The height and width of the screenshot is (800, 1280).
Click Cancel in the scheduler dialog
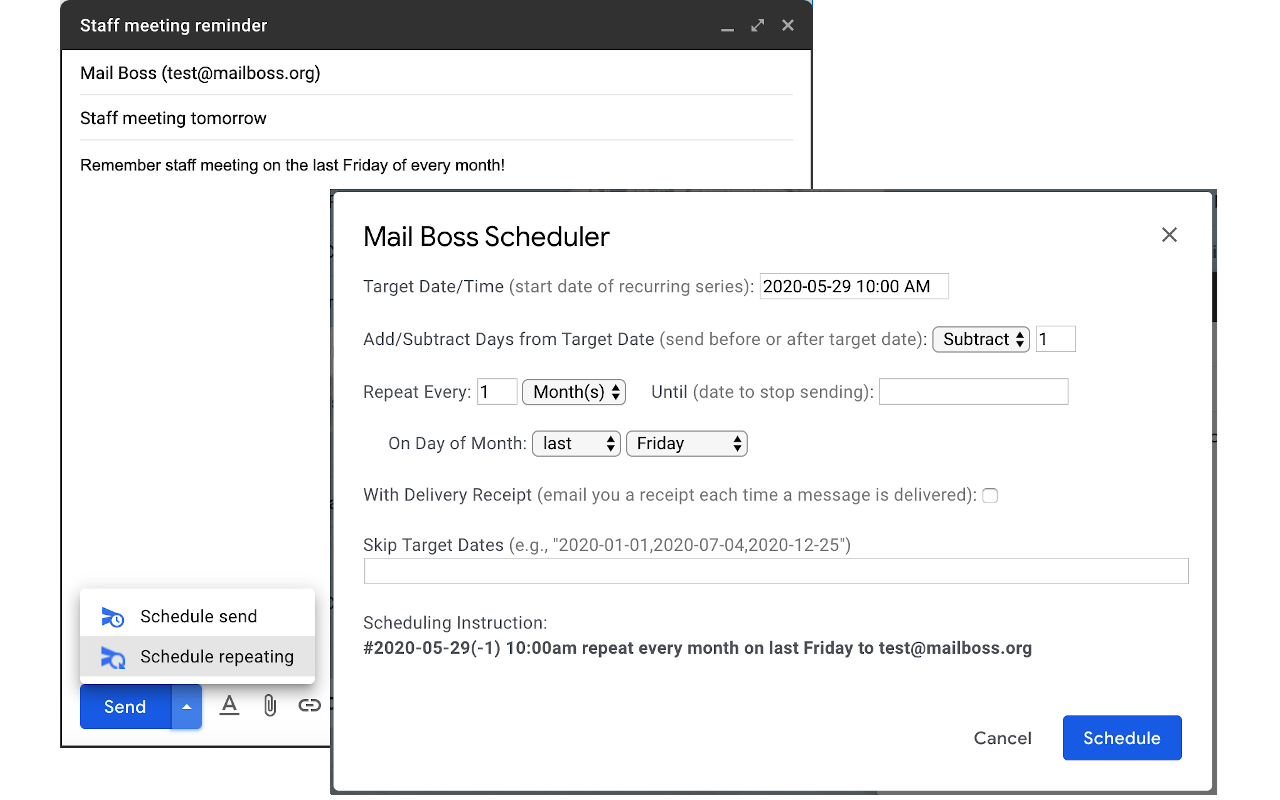click(1003, 738)
